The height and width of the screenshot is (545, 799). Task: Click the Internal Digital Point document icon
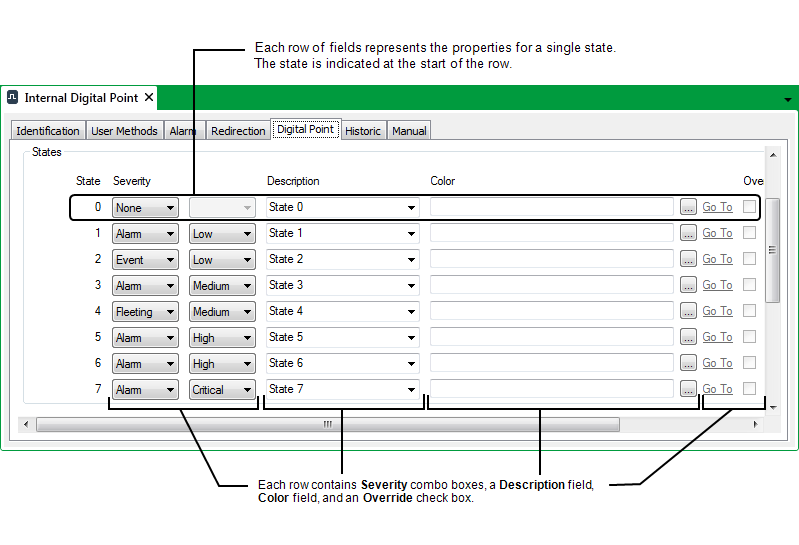pyautogui.click(x=13, y=98)
